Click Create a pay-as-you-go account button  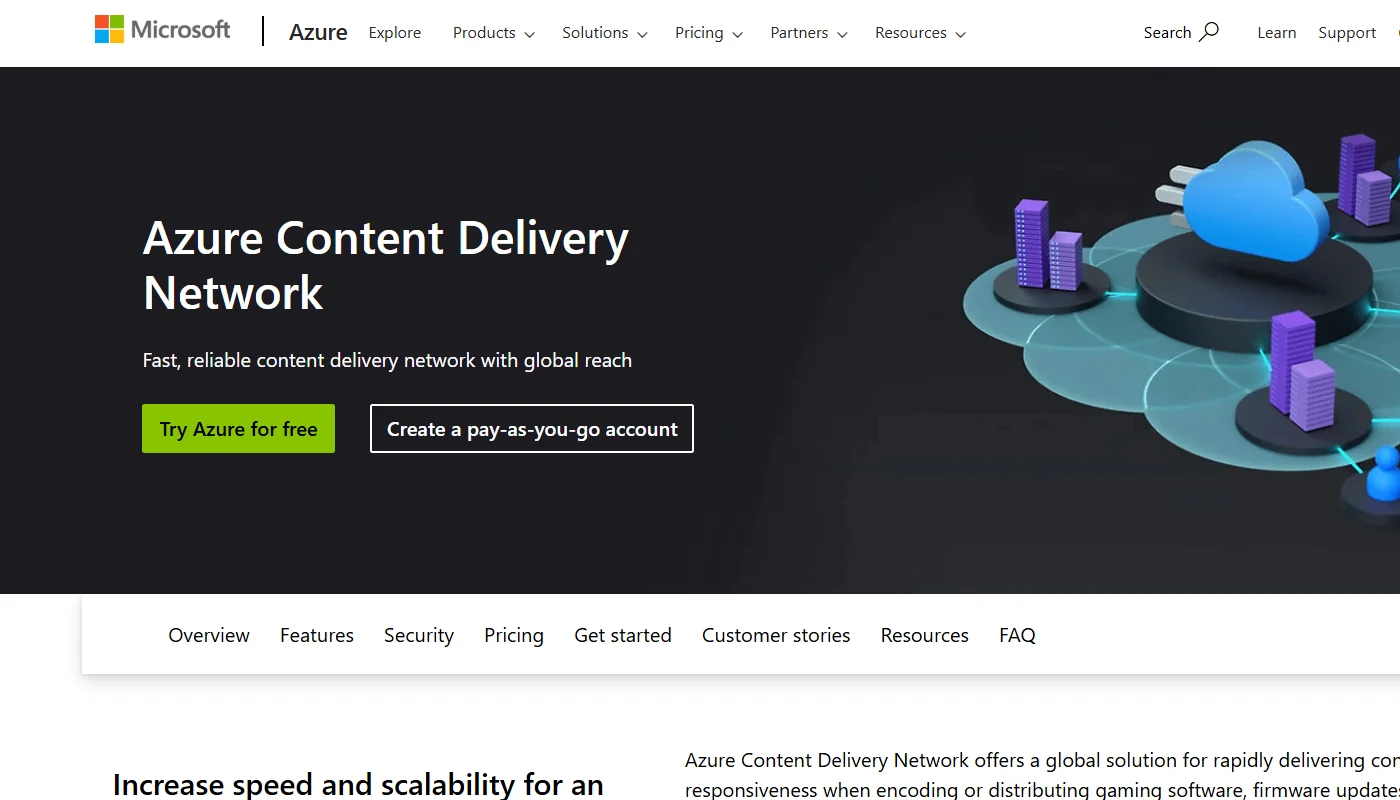(x=532, y=429)
